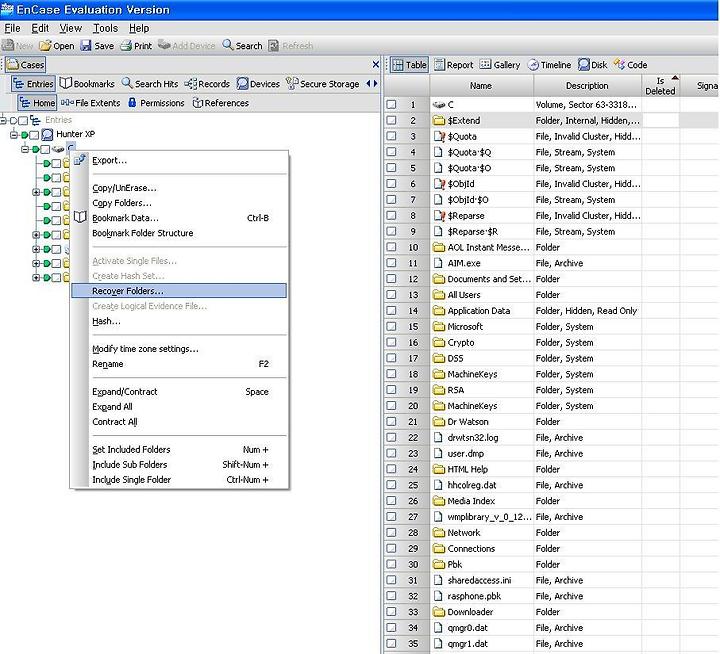720x654 pixels.
Task: Open the Help menu
Action: pyautogui.click(x=139, y=28)
